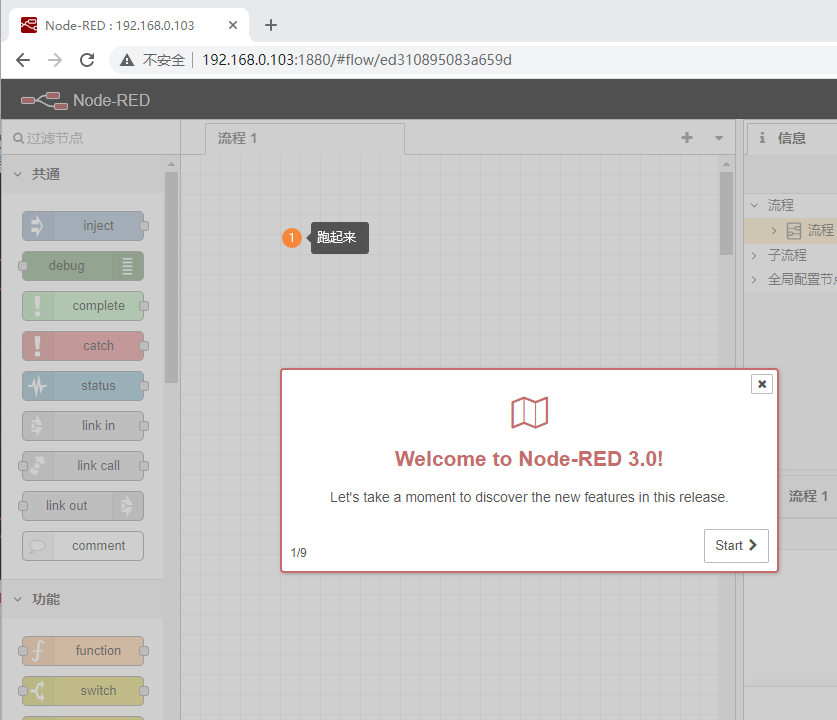Click the browser address bar URL

point(357,60)
